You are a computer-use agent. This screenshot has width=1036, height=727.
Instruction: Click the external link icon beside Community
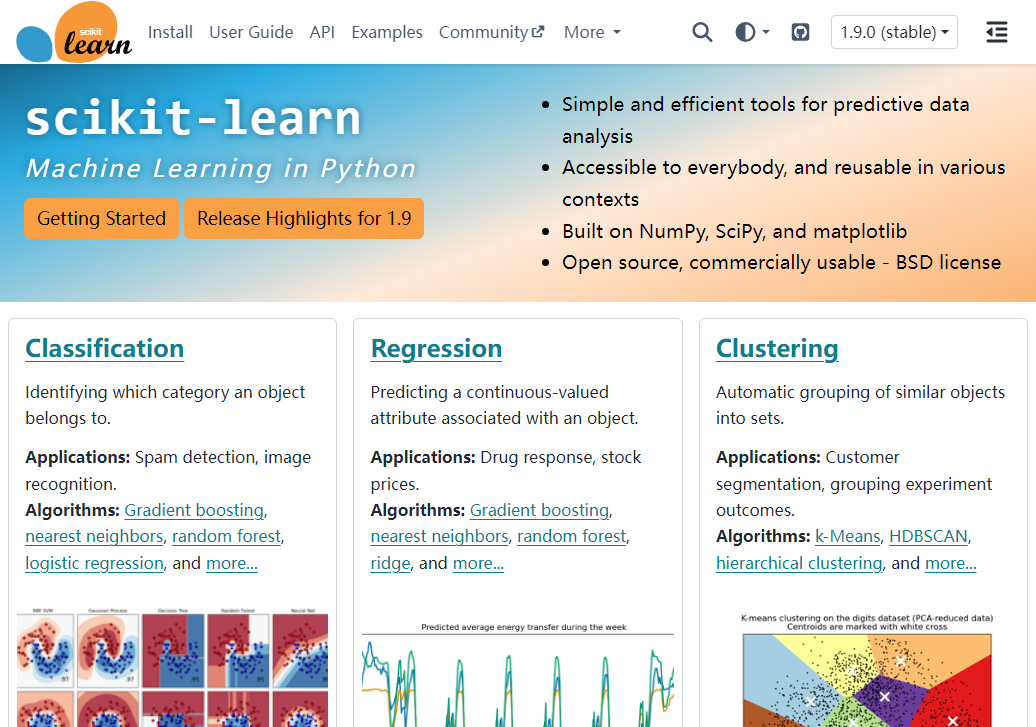click(538, 31)
